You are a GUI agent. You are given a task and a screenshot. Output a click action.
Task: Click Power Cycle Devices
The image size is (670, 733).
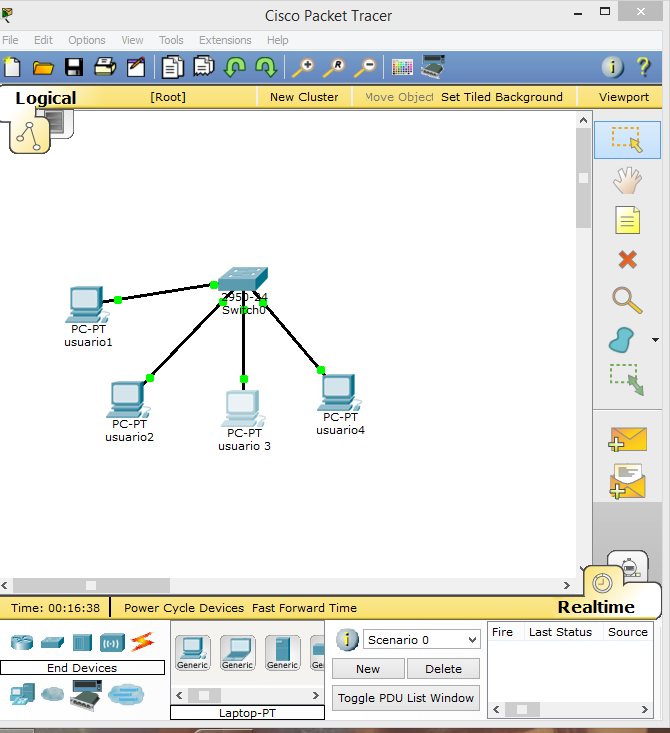coord(184,608)
